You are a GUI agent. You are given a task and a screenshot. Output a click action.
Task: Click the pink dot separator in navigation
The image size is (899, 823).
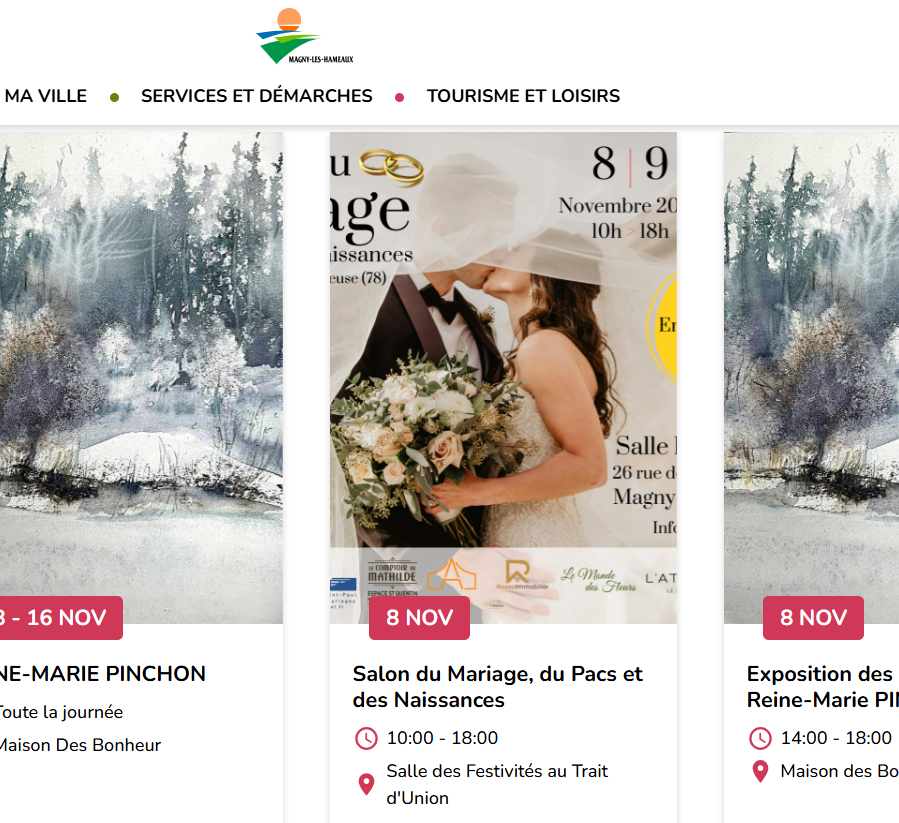click(x=400, y=97)
